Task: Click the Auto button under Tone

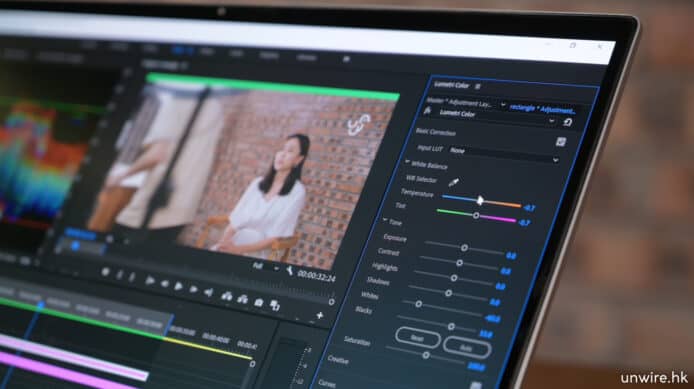Action: [467, 347]
